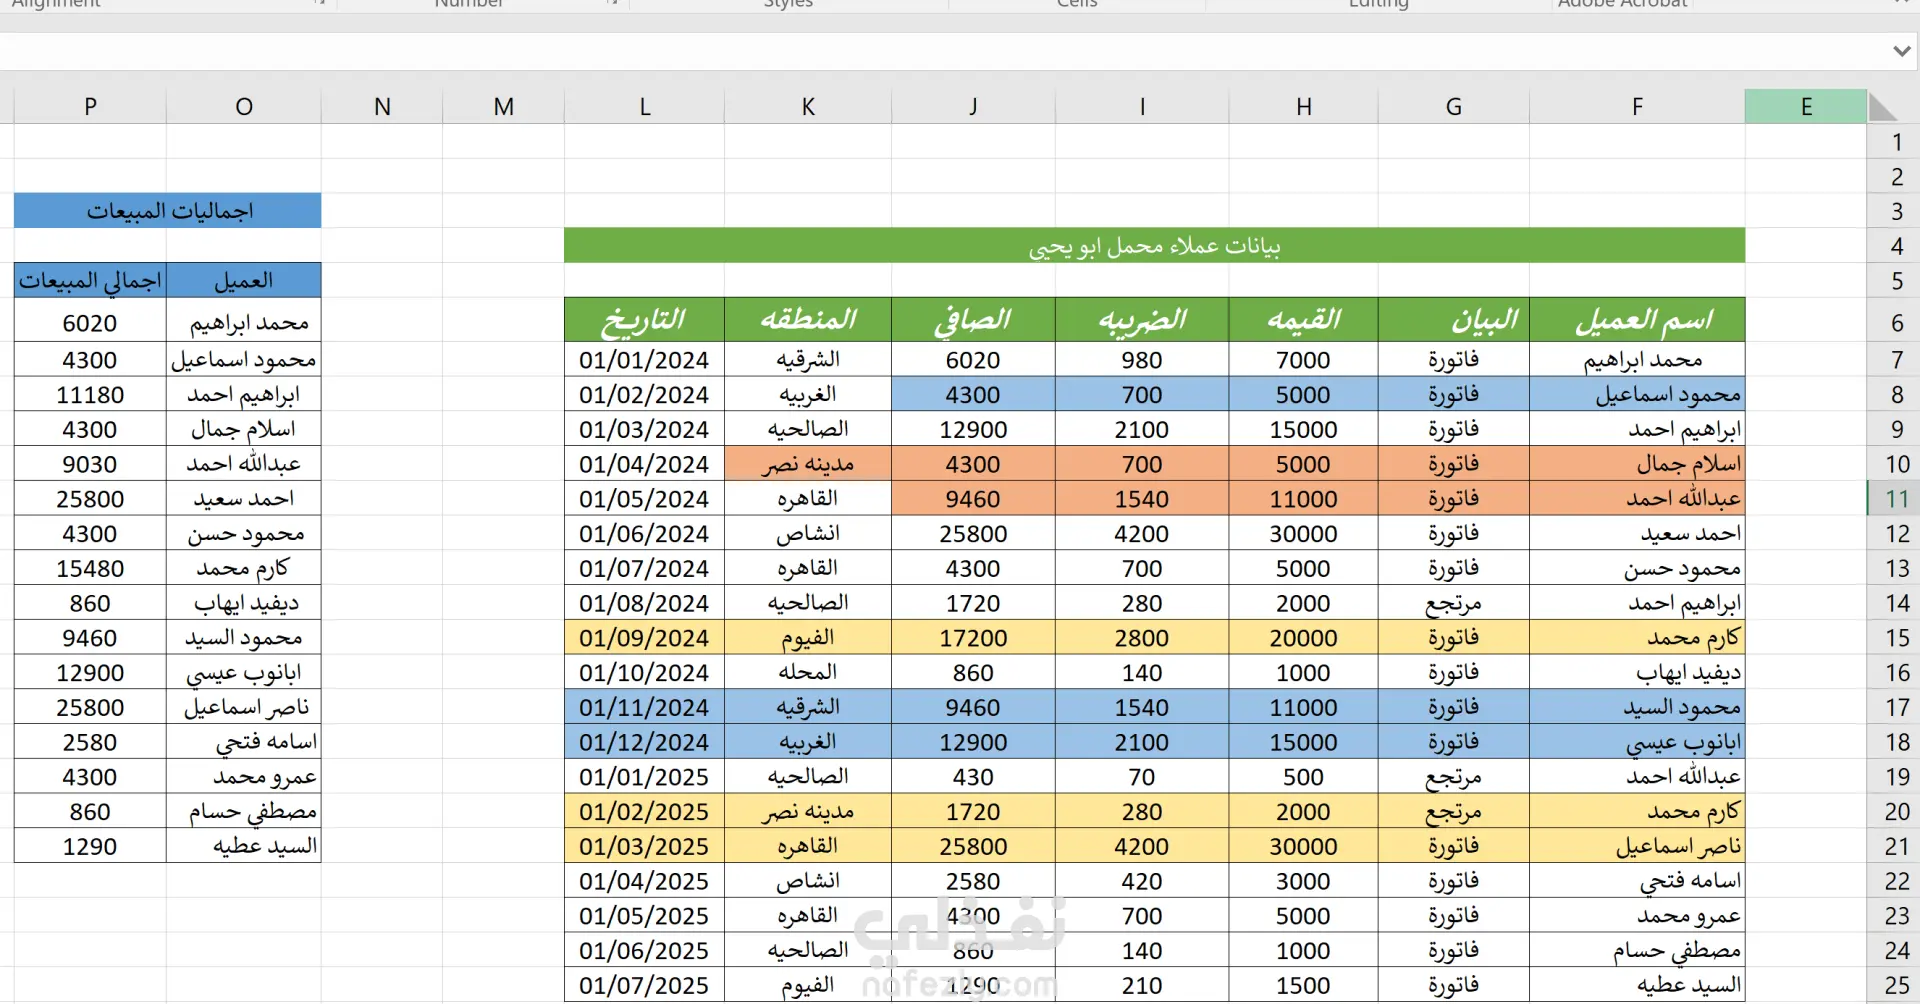Select value cell 20000
Image resolution: width=1920 pixels, height=1004 pixels.
[1304, 638]
